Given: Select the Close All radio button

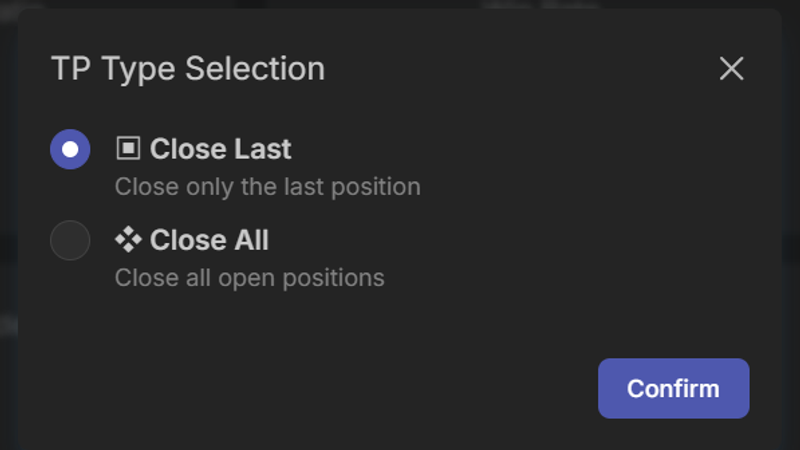Looking at the screenshot, I should point(70,241).
